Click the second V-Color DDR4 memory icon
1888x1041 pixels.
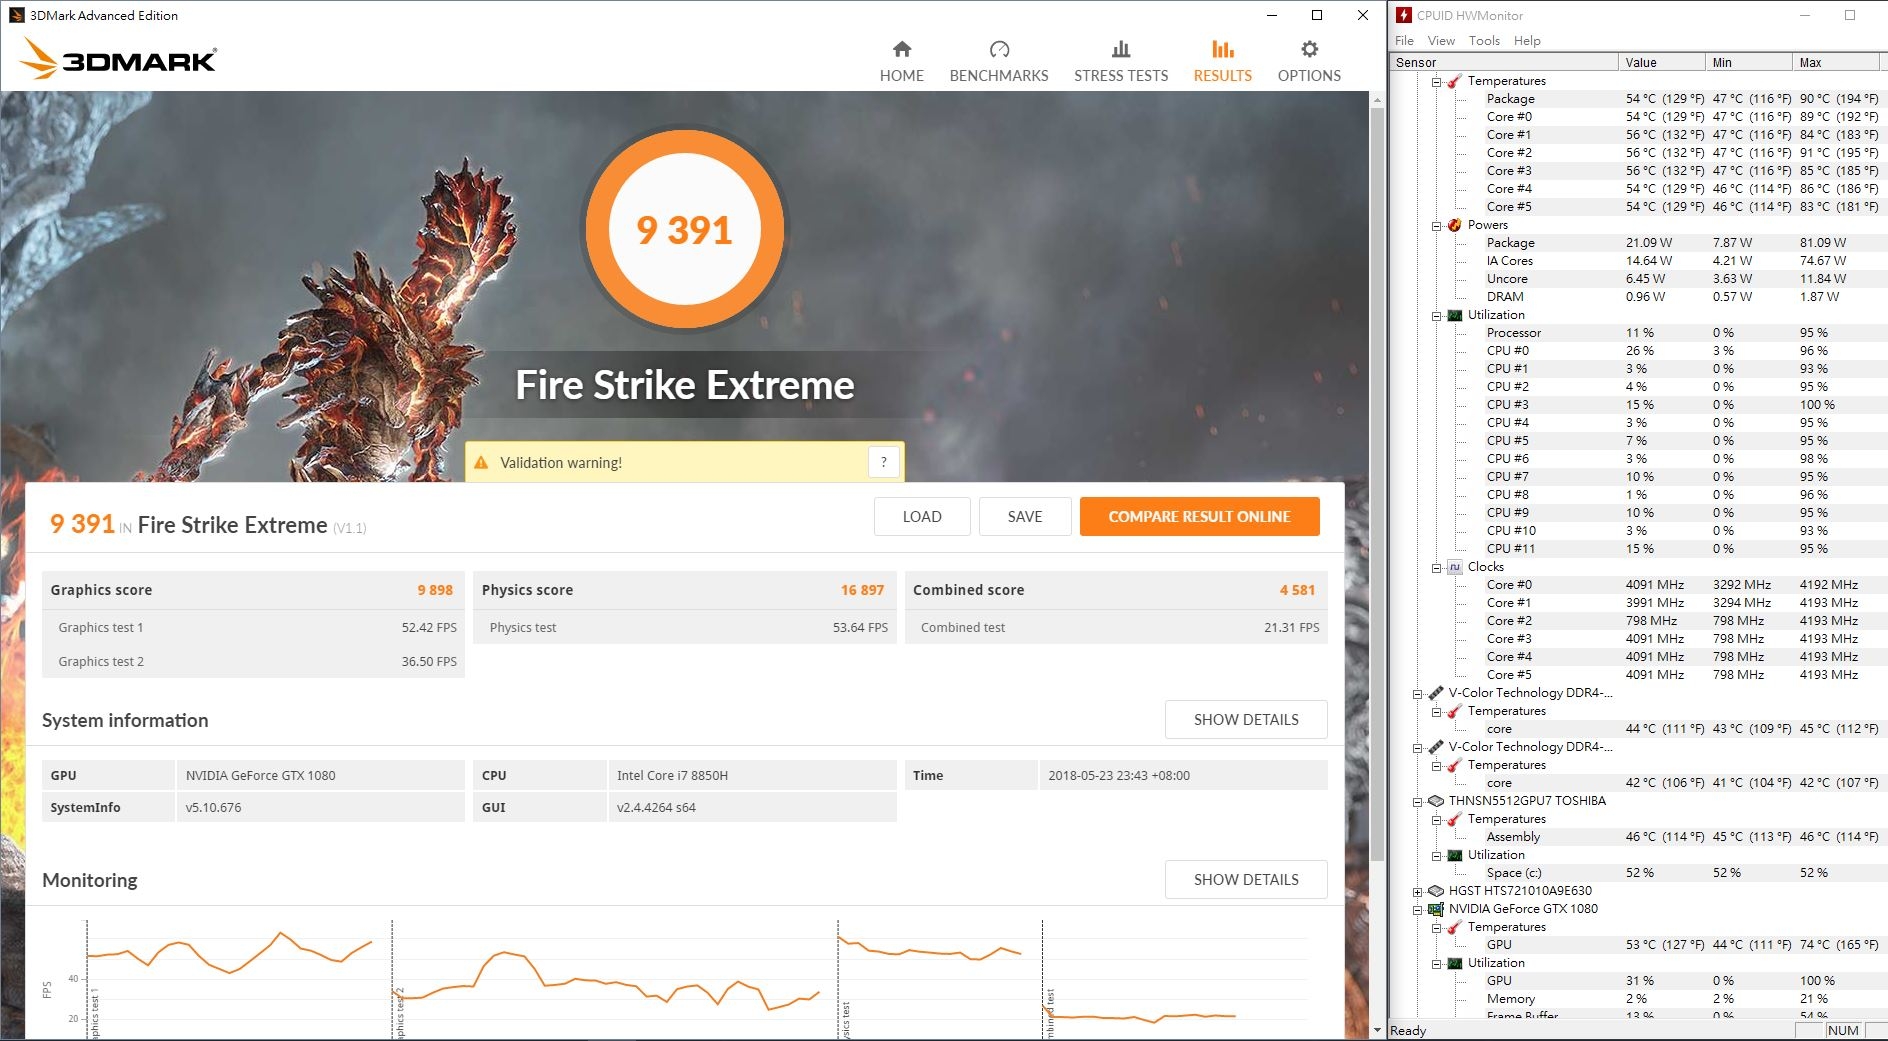click(1435, 747)
